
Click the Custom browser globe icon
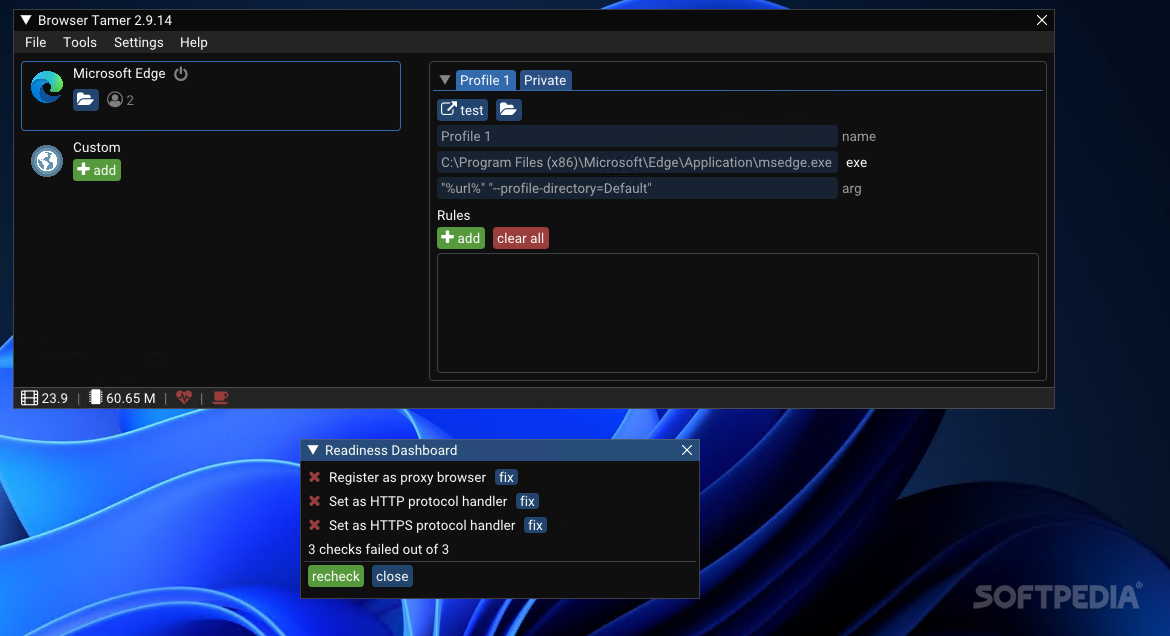coord(47,160)
